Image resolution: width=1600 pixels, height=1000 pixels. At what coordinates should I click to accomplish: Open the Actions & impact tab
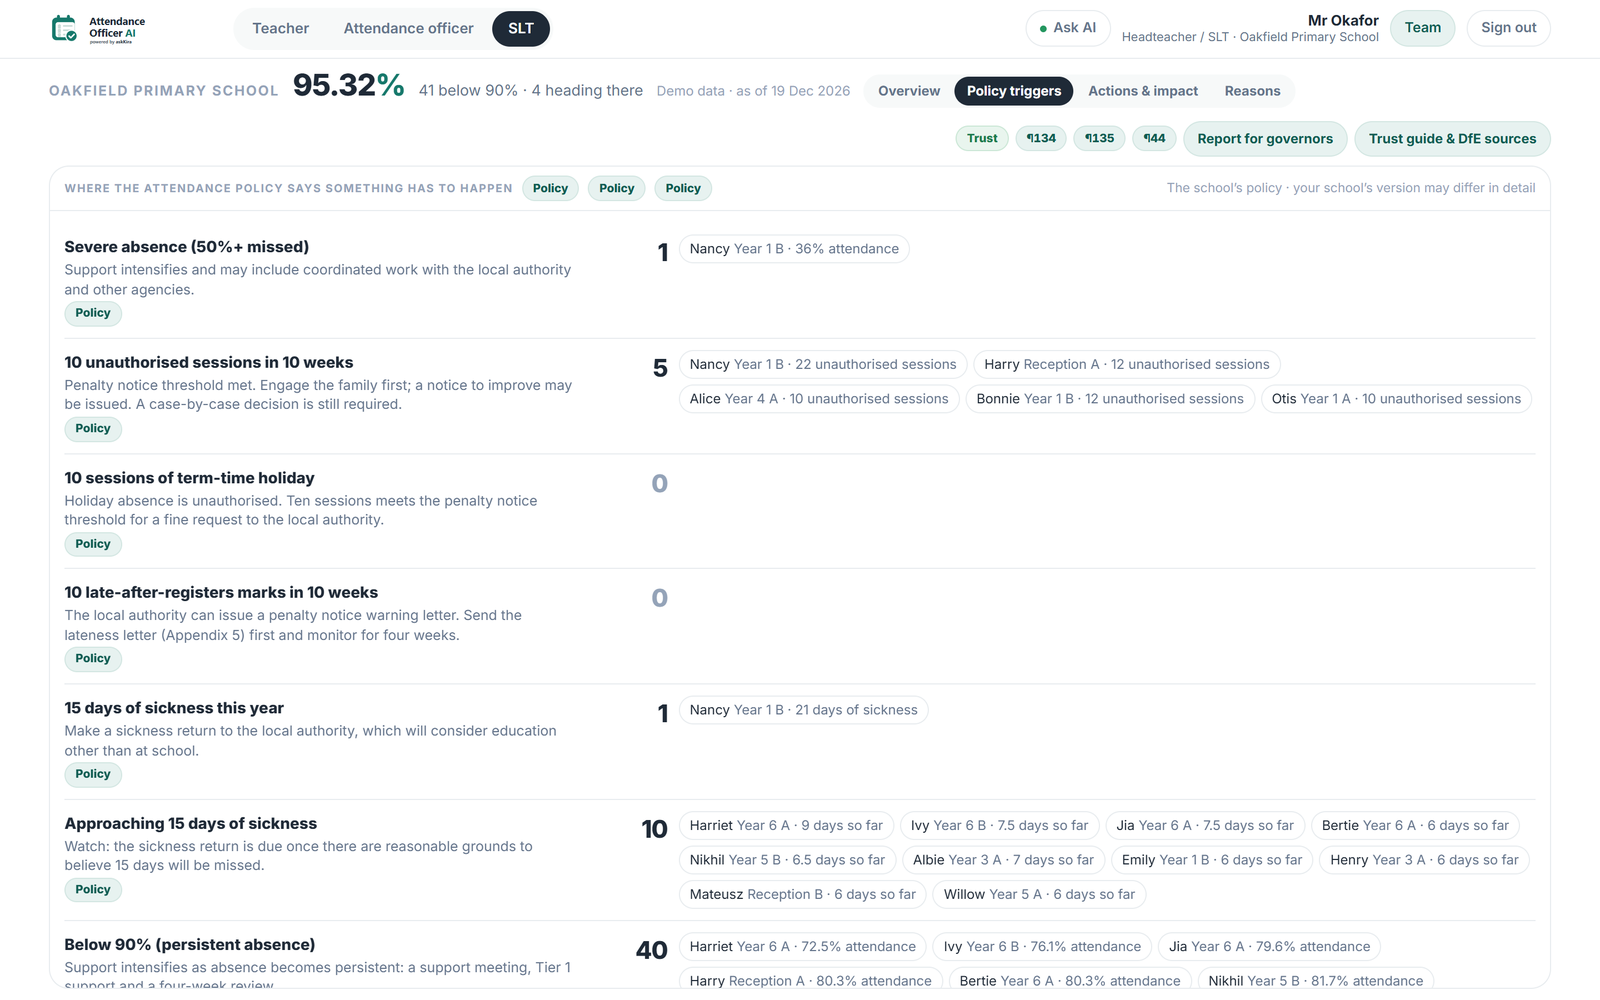point(1143,91)
